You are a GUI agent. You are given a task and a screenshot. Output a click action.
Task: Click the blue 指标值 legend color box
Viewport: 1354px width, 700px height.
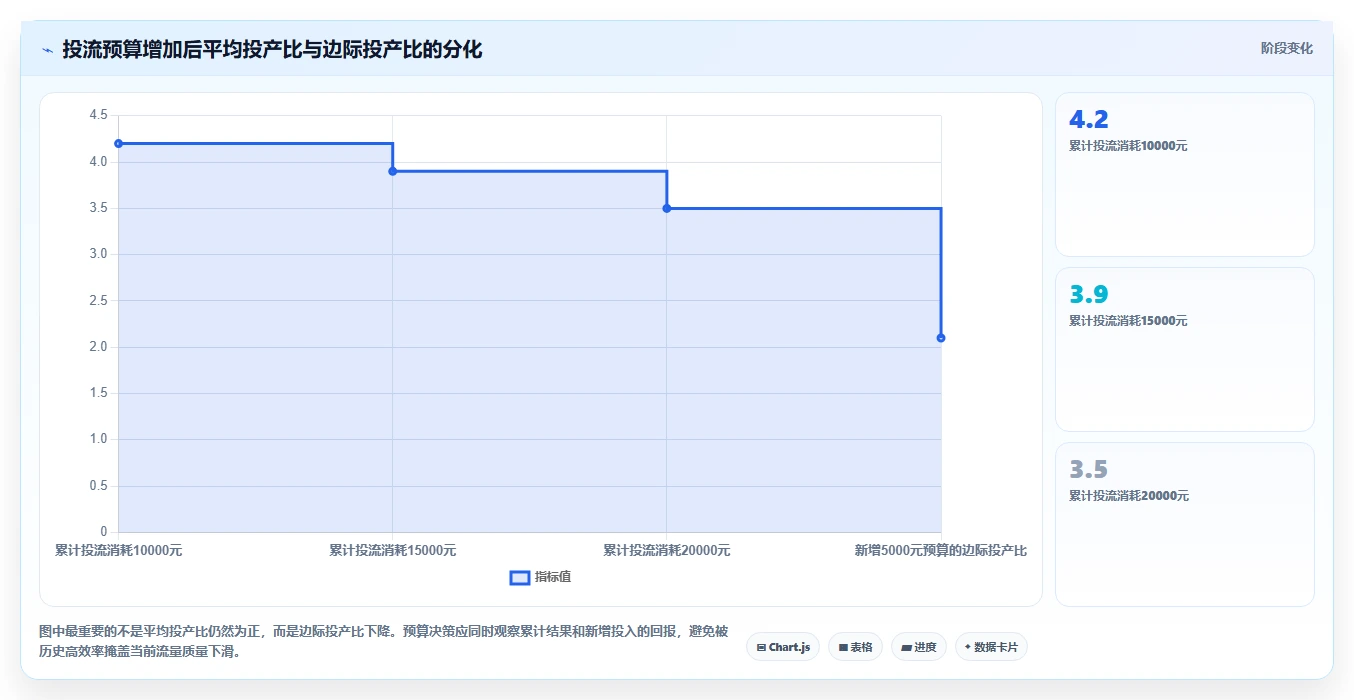point(519,577)
